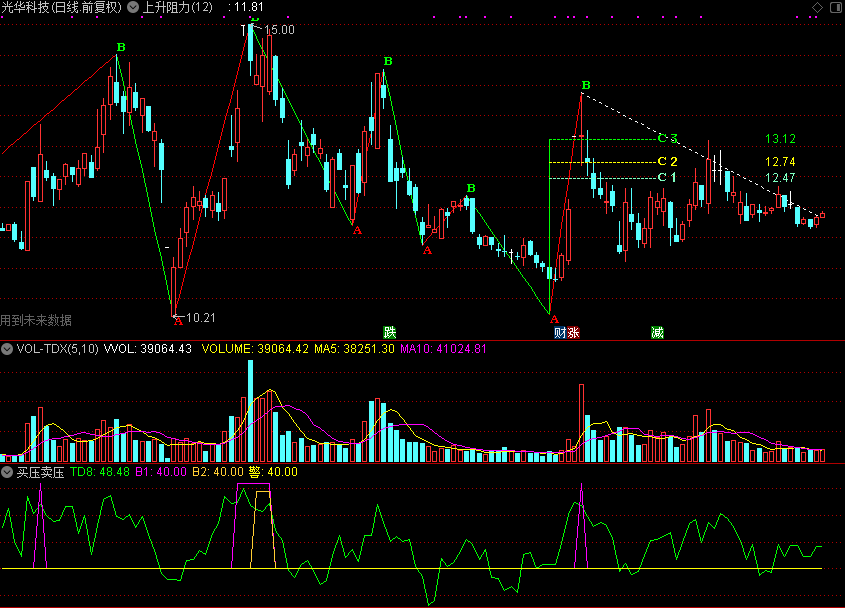Expand the 买压卖压 indicator dropdown arrow
845x608 pixels.
click(7, 471)
